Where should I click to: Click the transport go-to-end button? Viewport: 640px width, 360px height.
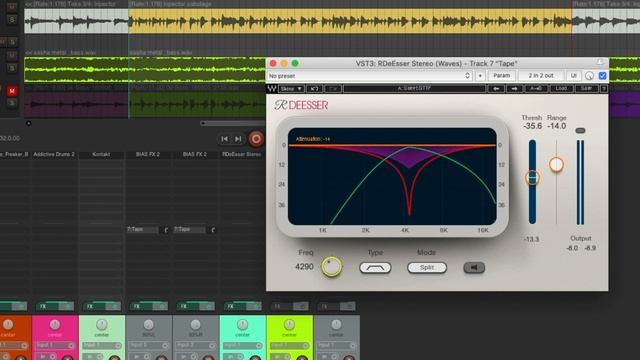238,139
